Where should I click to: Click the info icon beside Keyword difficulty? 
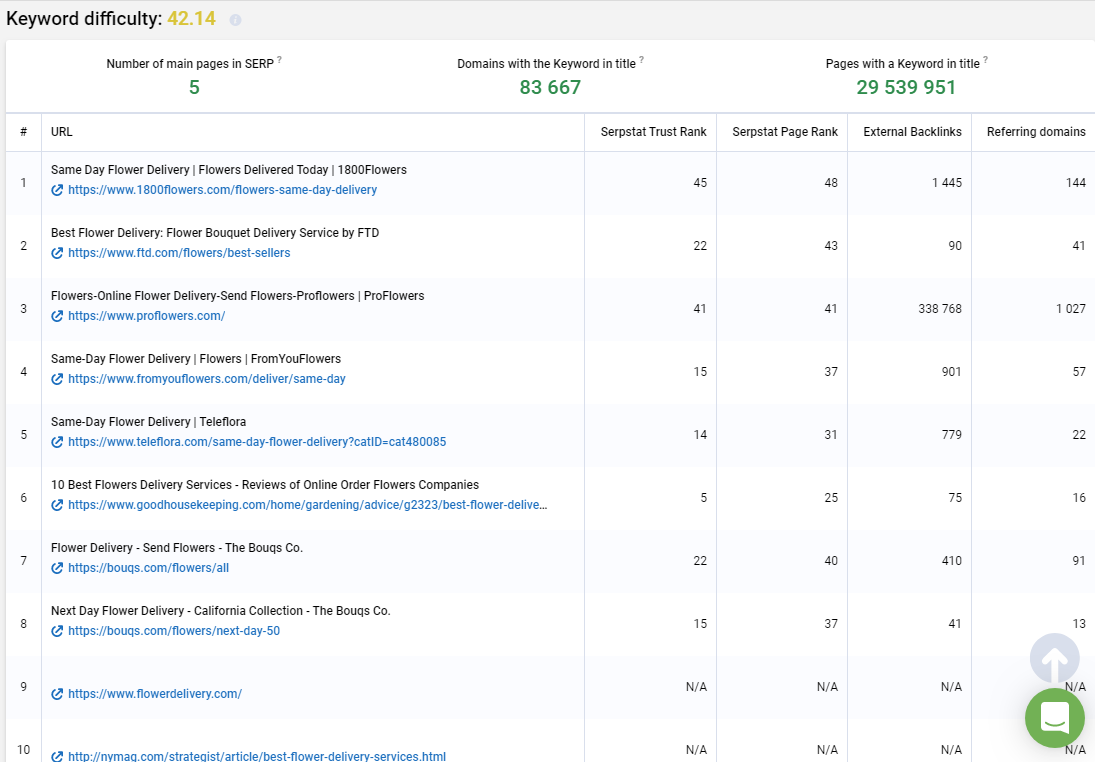pyautogui.click(x=235, y=20)
